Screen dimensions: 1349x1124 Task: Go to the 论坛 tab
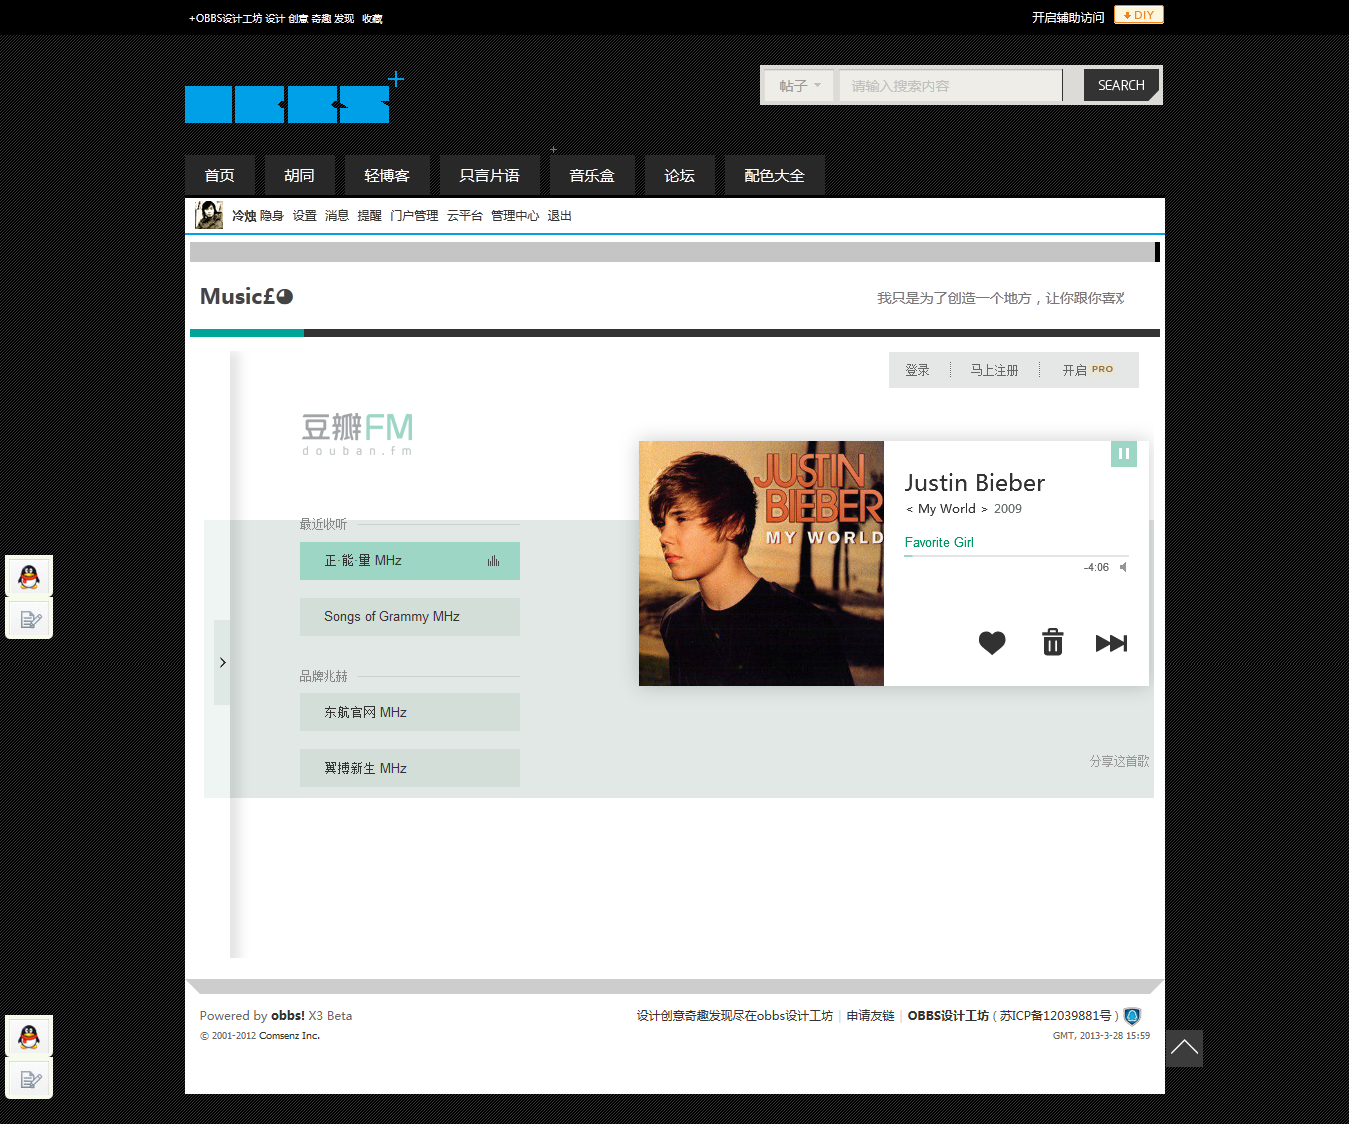(x=680, y=175)
